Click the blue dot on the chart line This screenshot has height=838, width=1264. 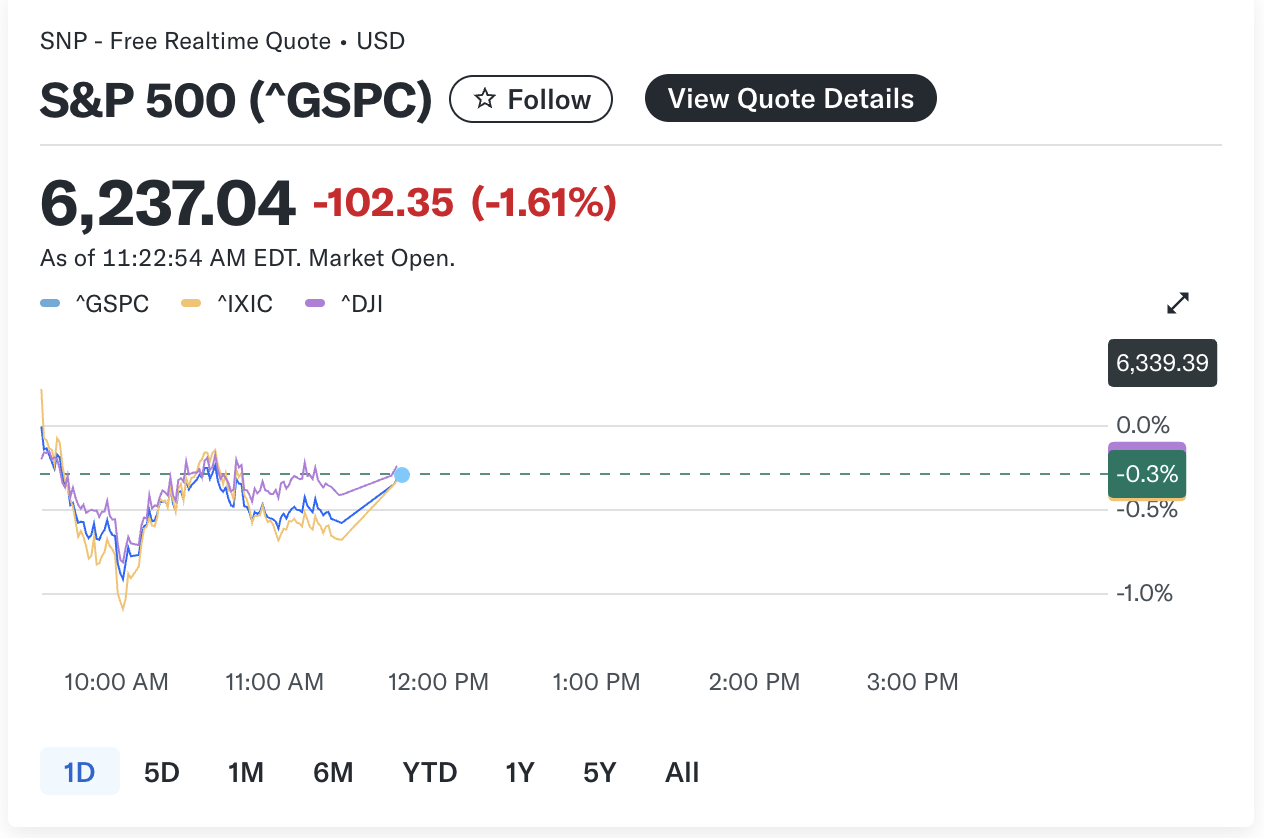tap(401, 475)
